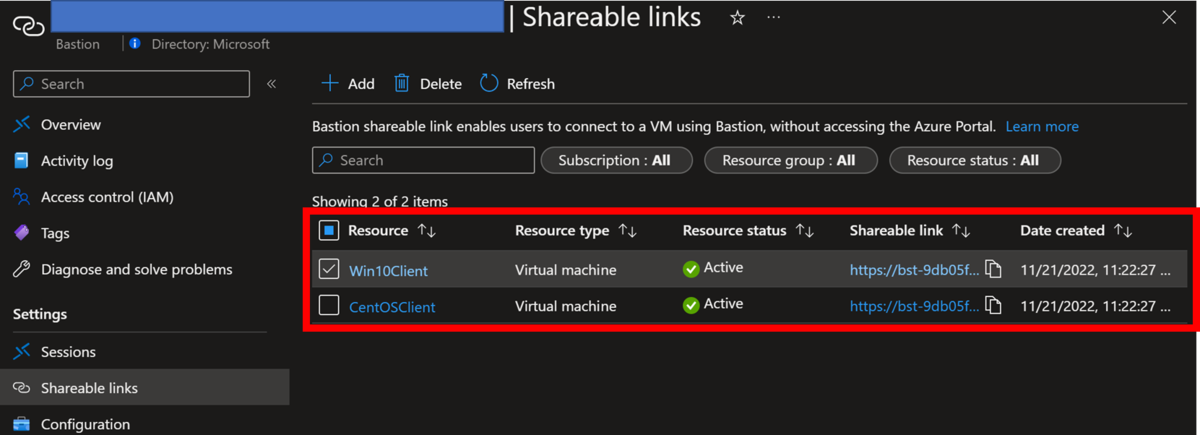Open Win10Client's shareable link URL
Screen dimensions: 1200x435
tap(914, 269)
